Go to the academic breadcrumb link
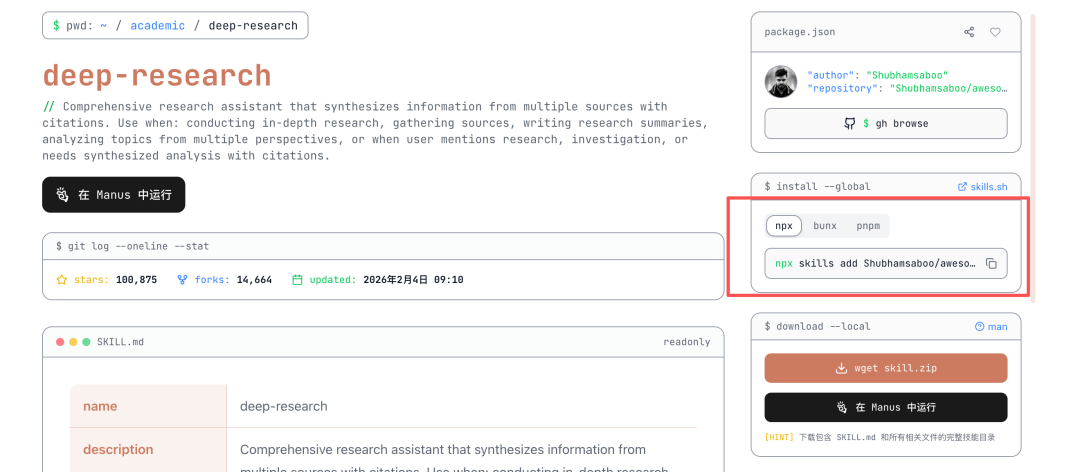This screenshot has width=1080, height=472. click(x=157, y=25)
